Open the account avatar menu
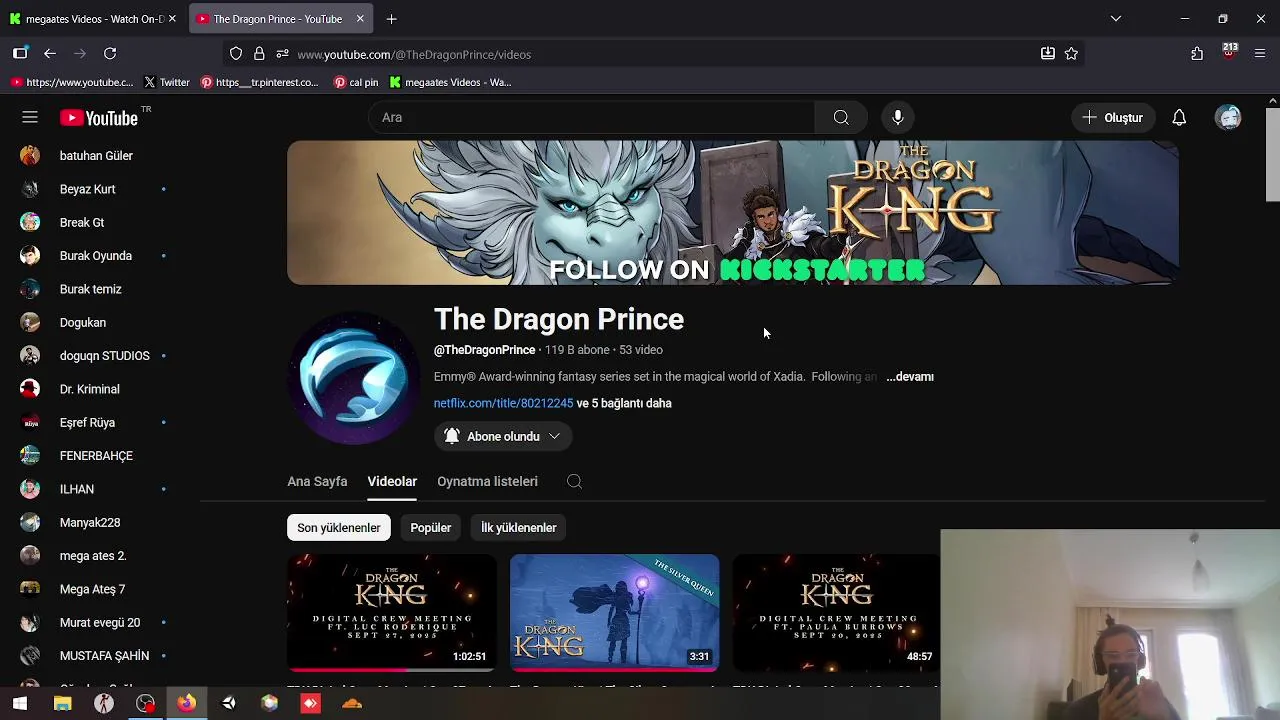This screenshot has width=1280, height=720. coord(1228,117)
